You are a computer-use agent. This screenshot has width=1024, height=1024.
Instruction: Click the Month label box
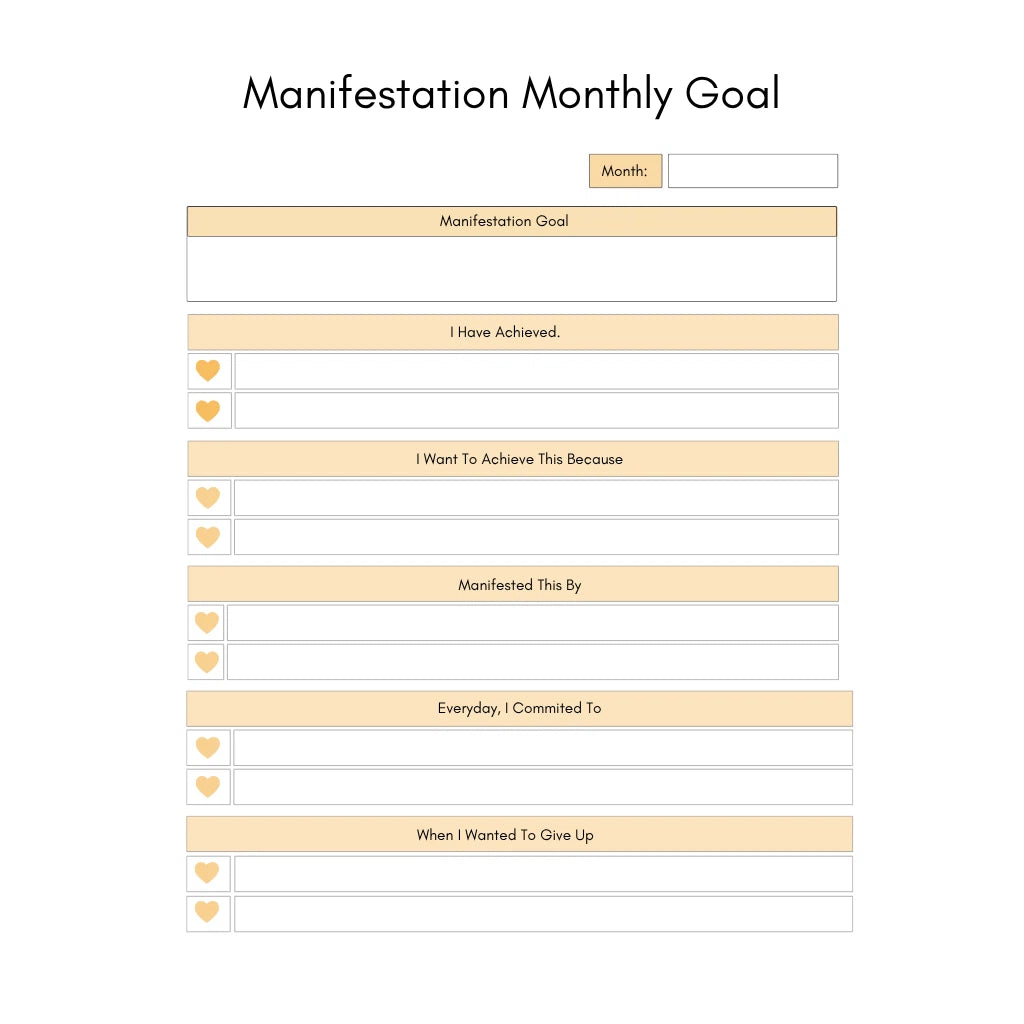tap(624, 171)
